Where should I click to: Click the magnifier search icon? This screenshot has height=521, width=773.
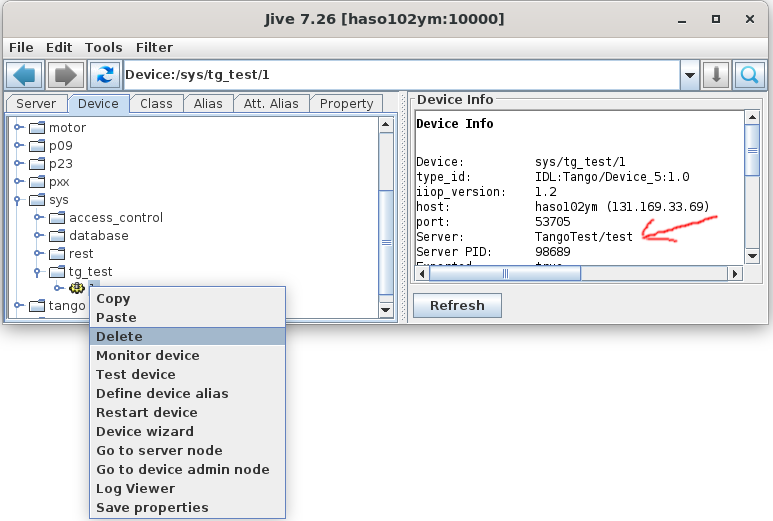point(749,75)
